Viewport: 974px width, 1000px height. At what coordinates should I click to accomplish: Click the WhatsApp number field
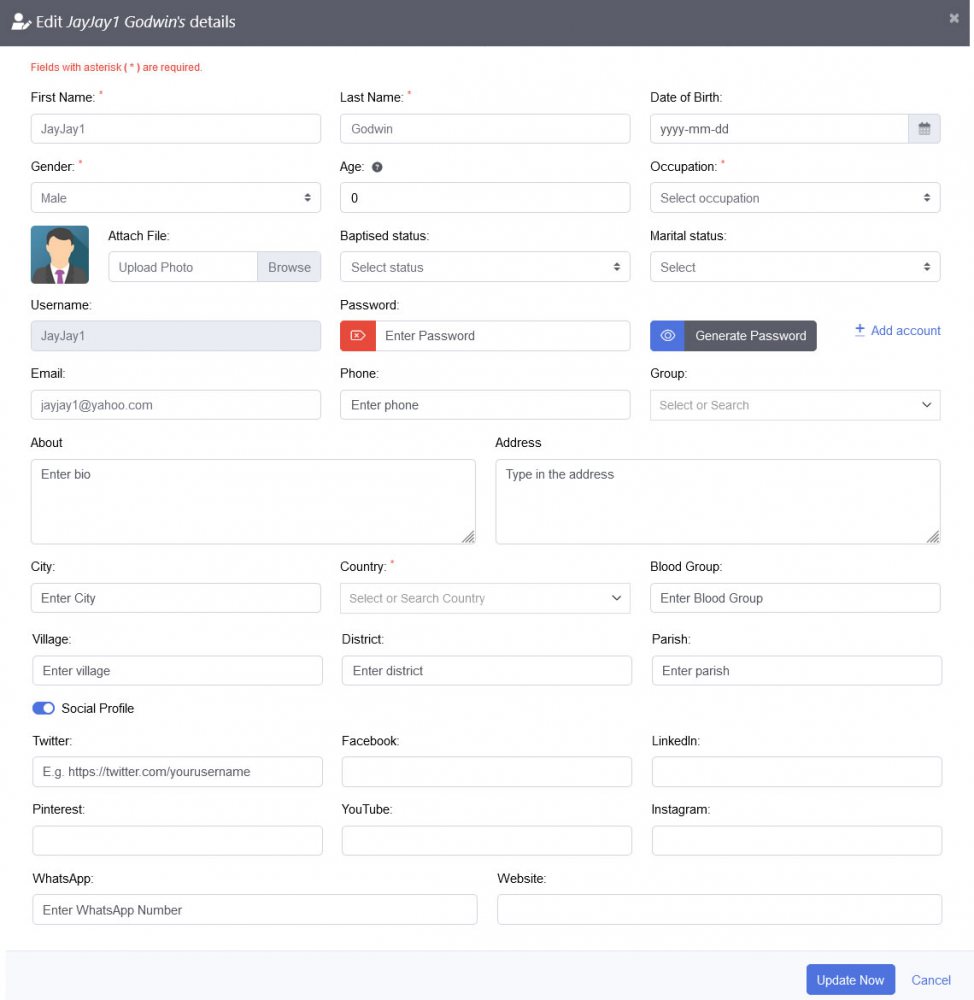click(x=254, y=909)
